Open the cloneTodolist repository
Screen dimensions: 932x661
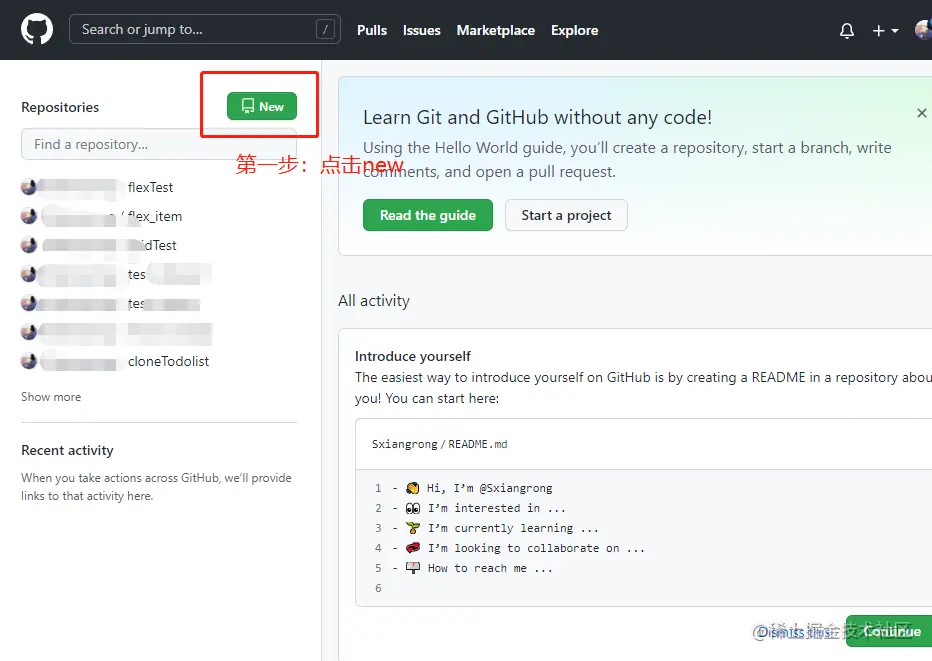point(168,361)
